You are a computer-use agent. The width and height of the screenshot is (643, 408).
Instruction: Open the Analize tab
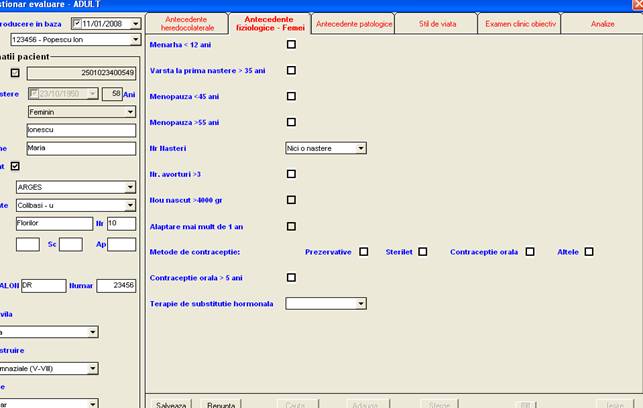pyautogui.click(x=602, y=24)
